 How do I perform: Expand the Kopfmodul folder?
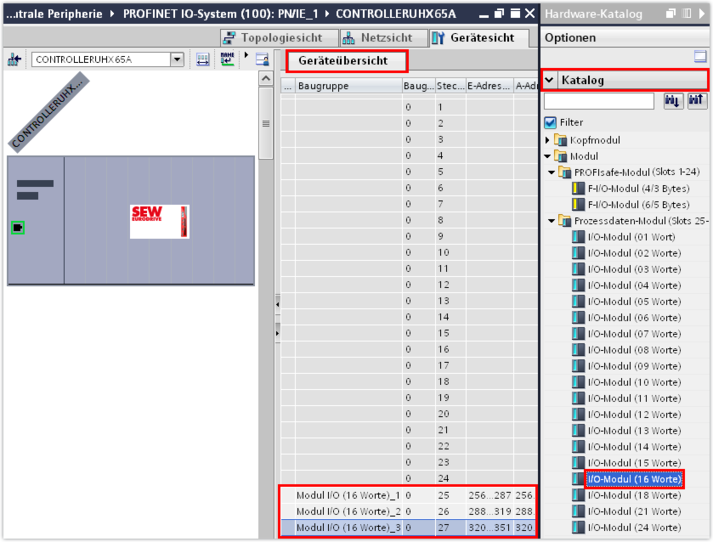point(548,140)
